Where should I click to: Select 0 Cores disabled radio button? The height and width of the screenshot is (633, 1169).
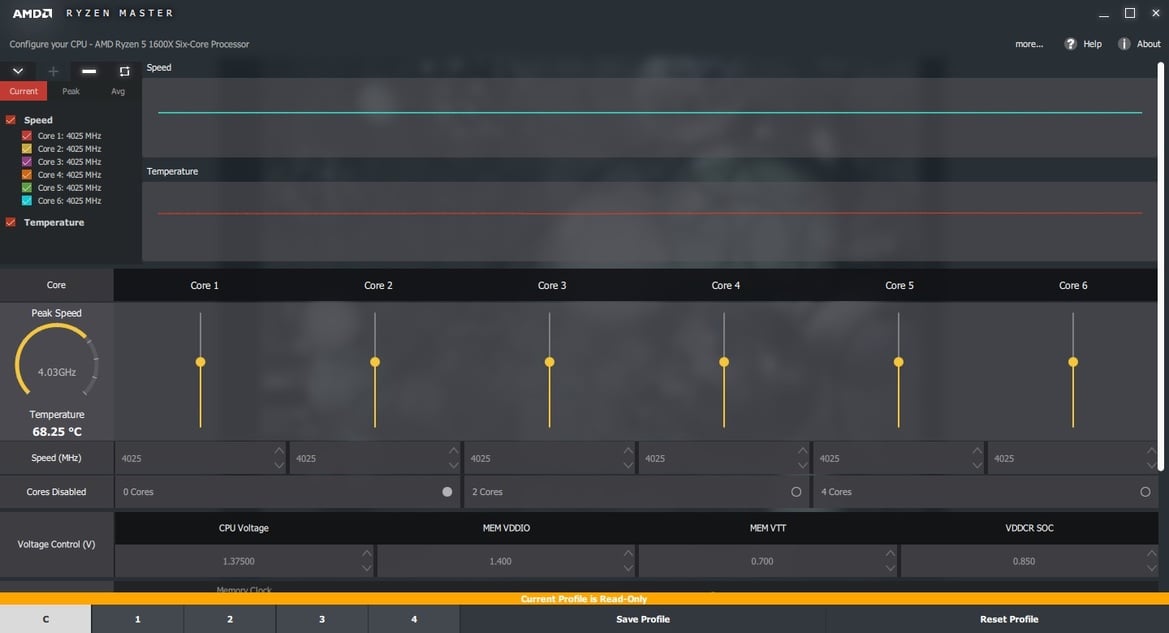tap(447, 491)
